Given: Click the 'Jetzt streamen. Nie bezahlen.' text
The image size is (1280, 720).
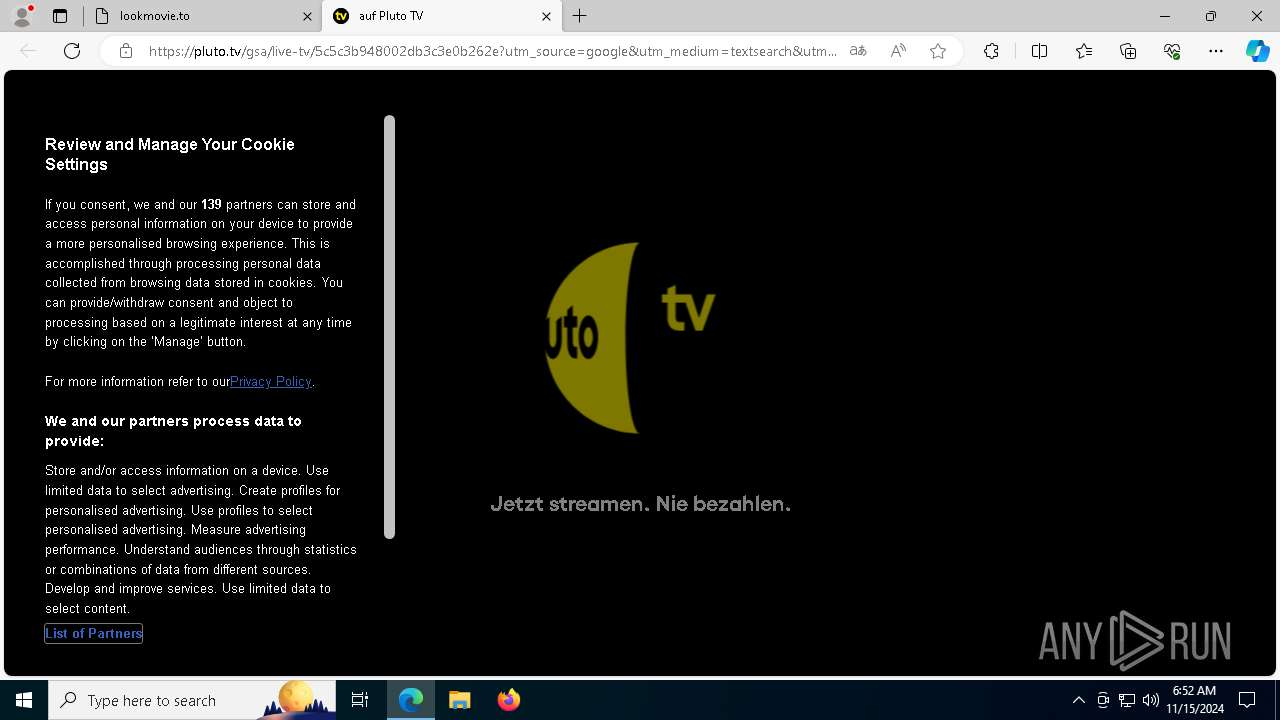Looking at the screenshot, I should 640,504.
